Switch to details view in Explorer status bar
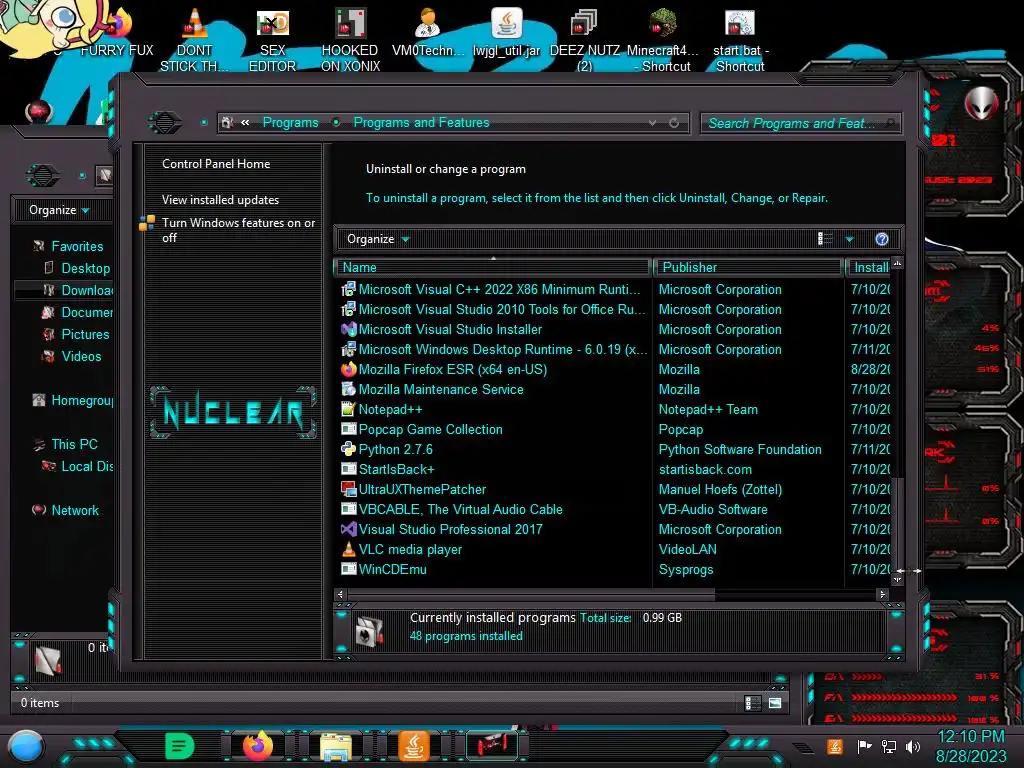This screenshot has width=1024, height=768. (753, 703)
